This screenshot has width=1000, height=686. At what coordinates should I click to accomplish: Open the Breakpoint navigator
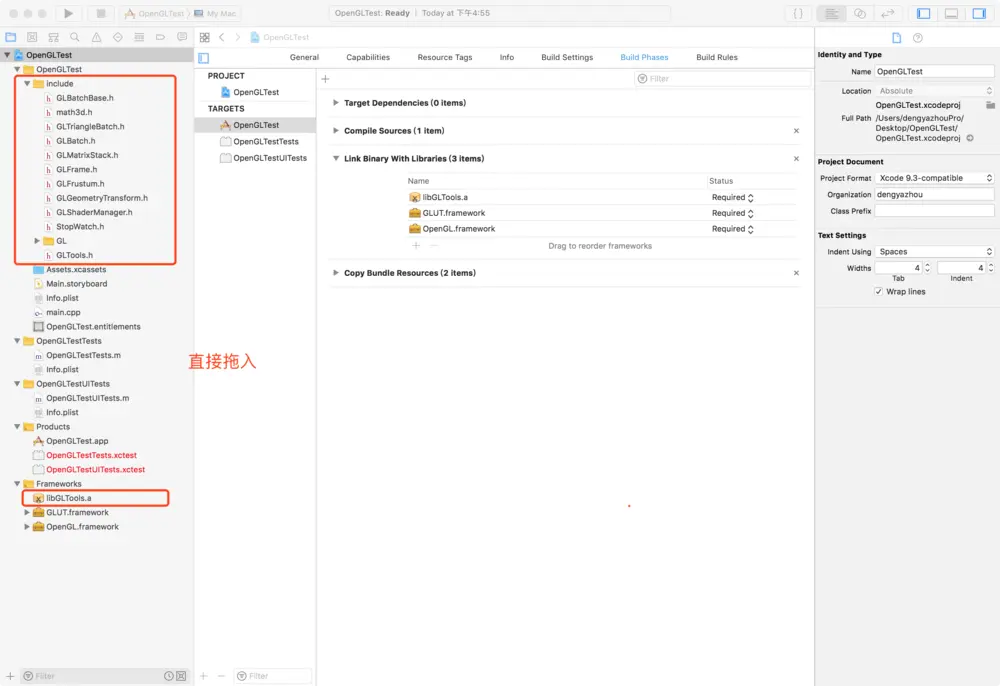pos(160,37)
